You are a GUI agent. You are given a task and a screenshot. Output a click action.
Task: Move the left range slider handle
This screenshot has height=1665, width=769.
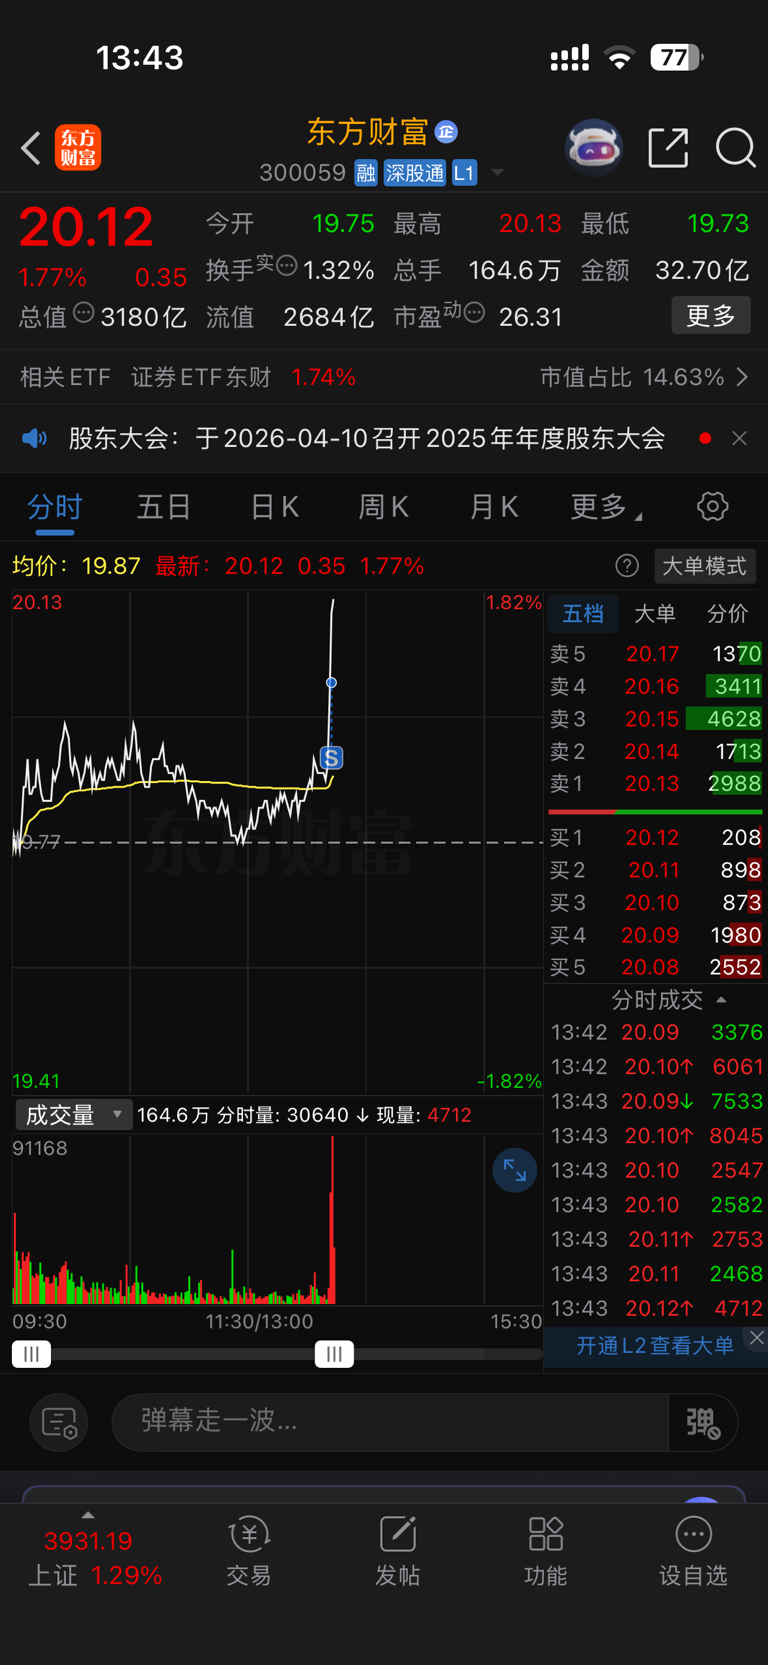(31, 1354)
